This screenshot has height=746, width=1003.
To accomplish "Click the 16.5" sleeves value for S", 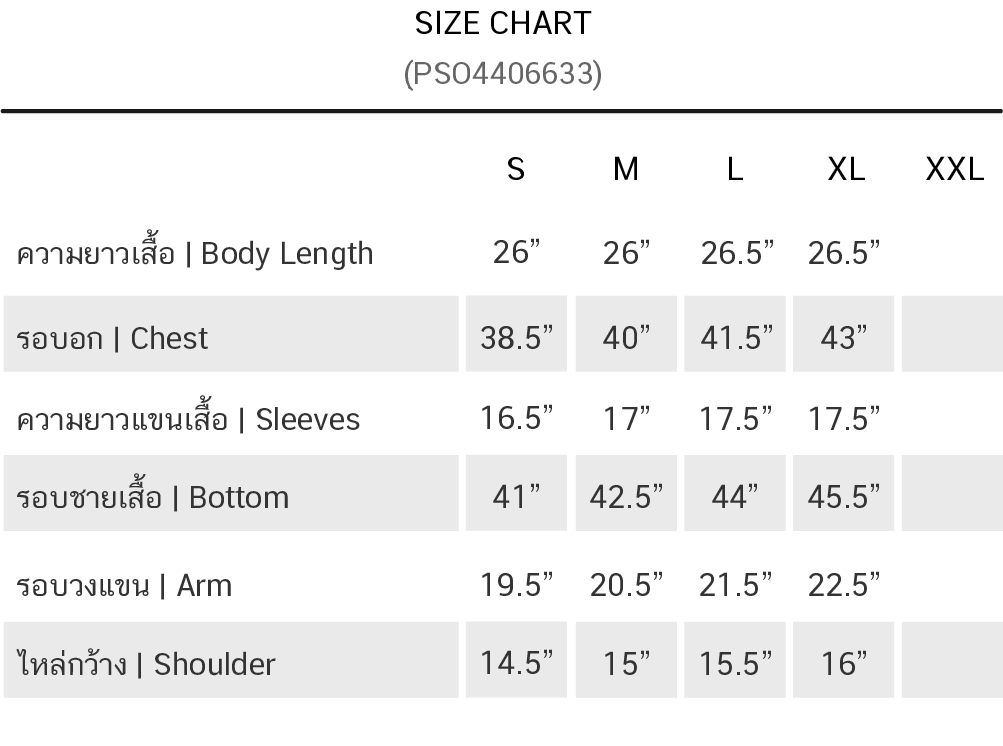I will pos(516,418).
